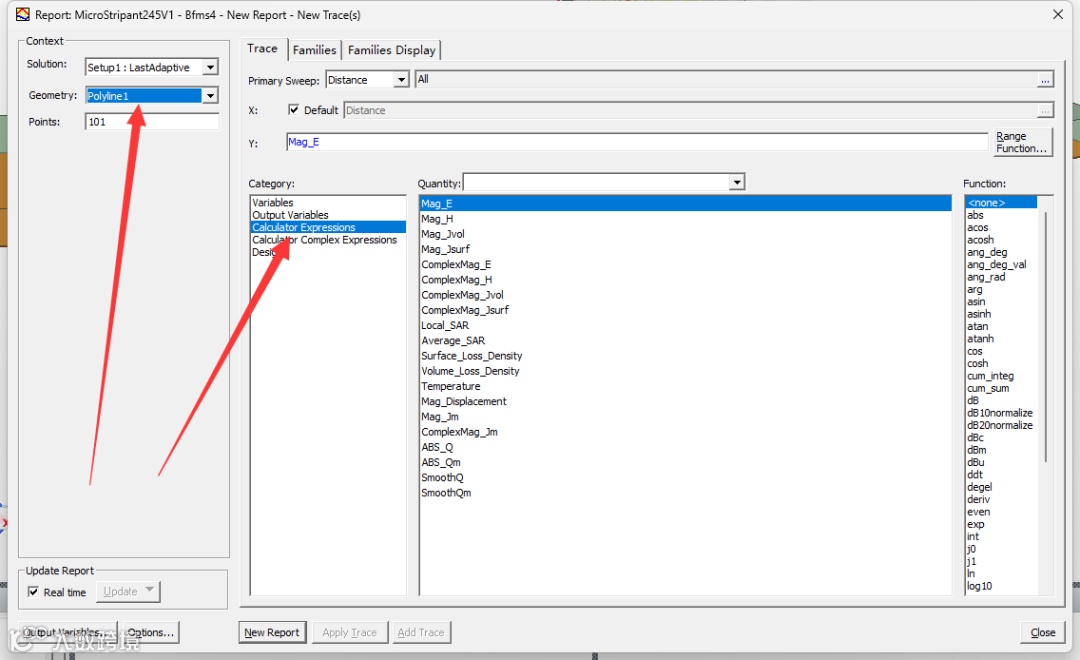Click the Y expression input field
The height and width of the screenshot is (660, 1080).
pyautogui.click(x=637, y=142)
